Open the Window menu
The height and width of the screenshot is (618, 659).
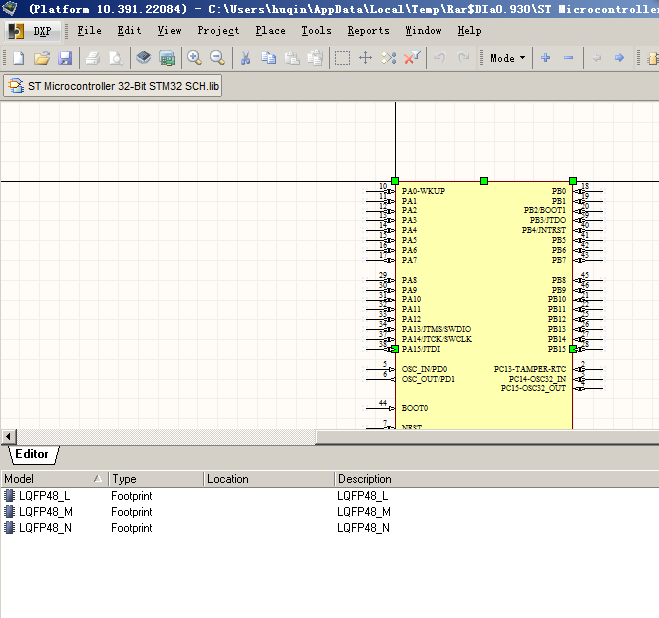point(423,31)
